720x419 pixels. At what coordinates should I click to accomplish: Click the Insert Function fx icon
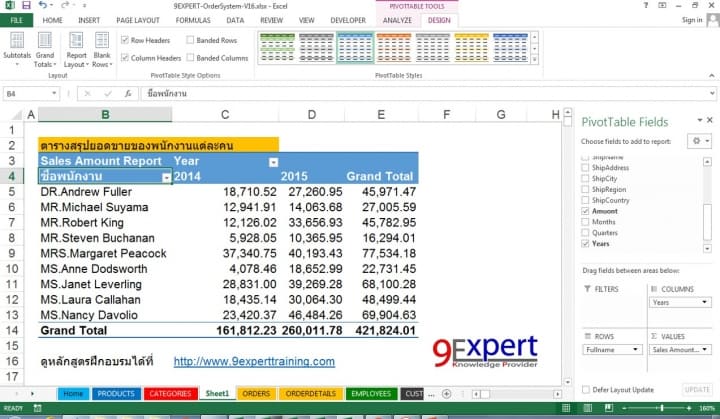coord(129,93)
